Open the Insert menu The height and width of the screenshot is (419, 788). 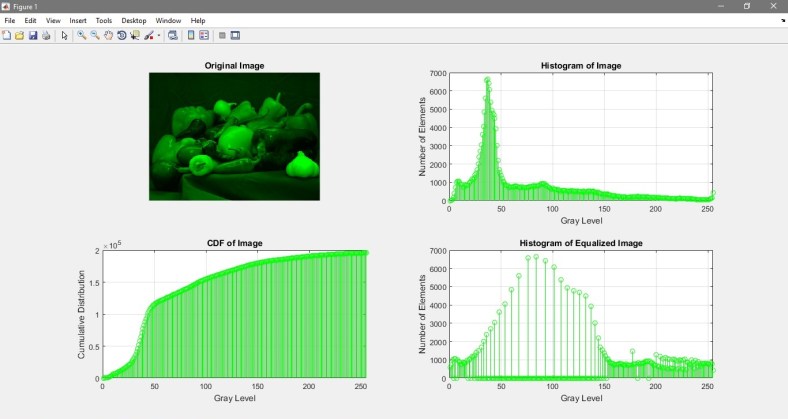(x=78, y=20)
